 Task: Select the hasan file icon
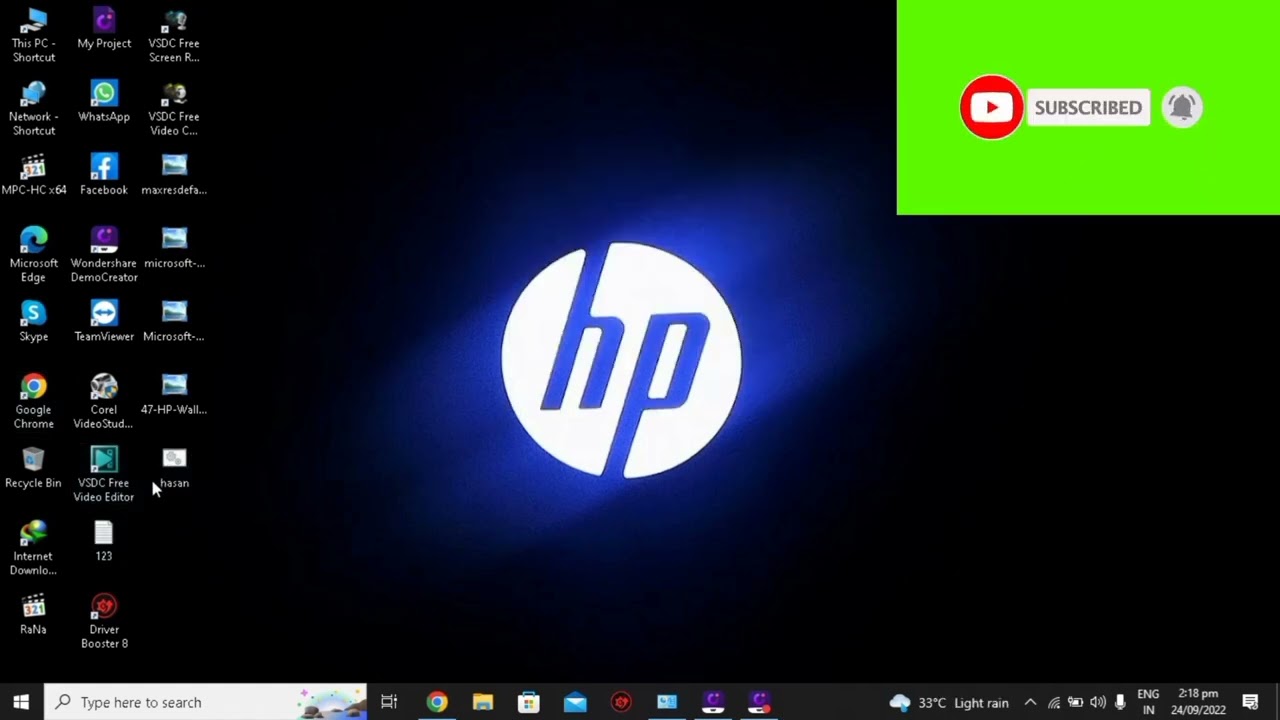174,467
